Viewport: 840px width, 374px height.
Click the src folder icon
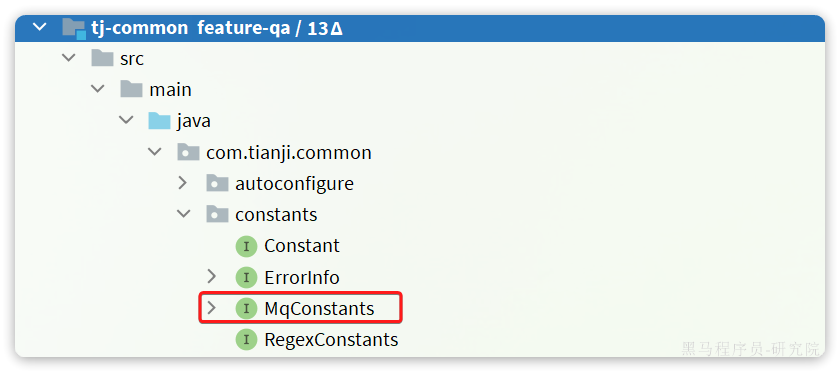[102, 58]
